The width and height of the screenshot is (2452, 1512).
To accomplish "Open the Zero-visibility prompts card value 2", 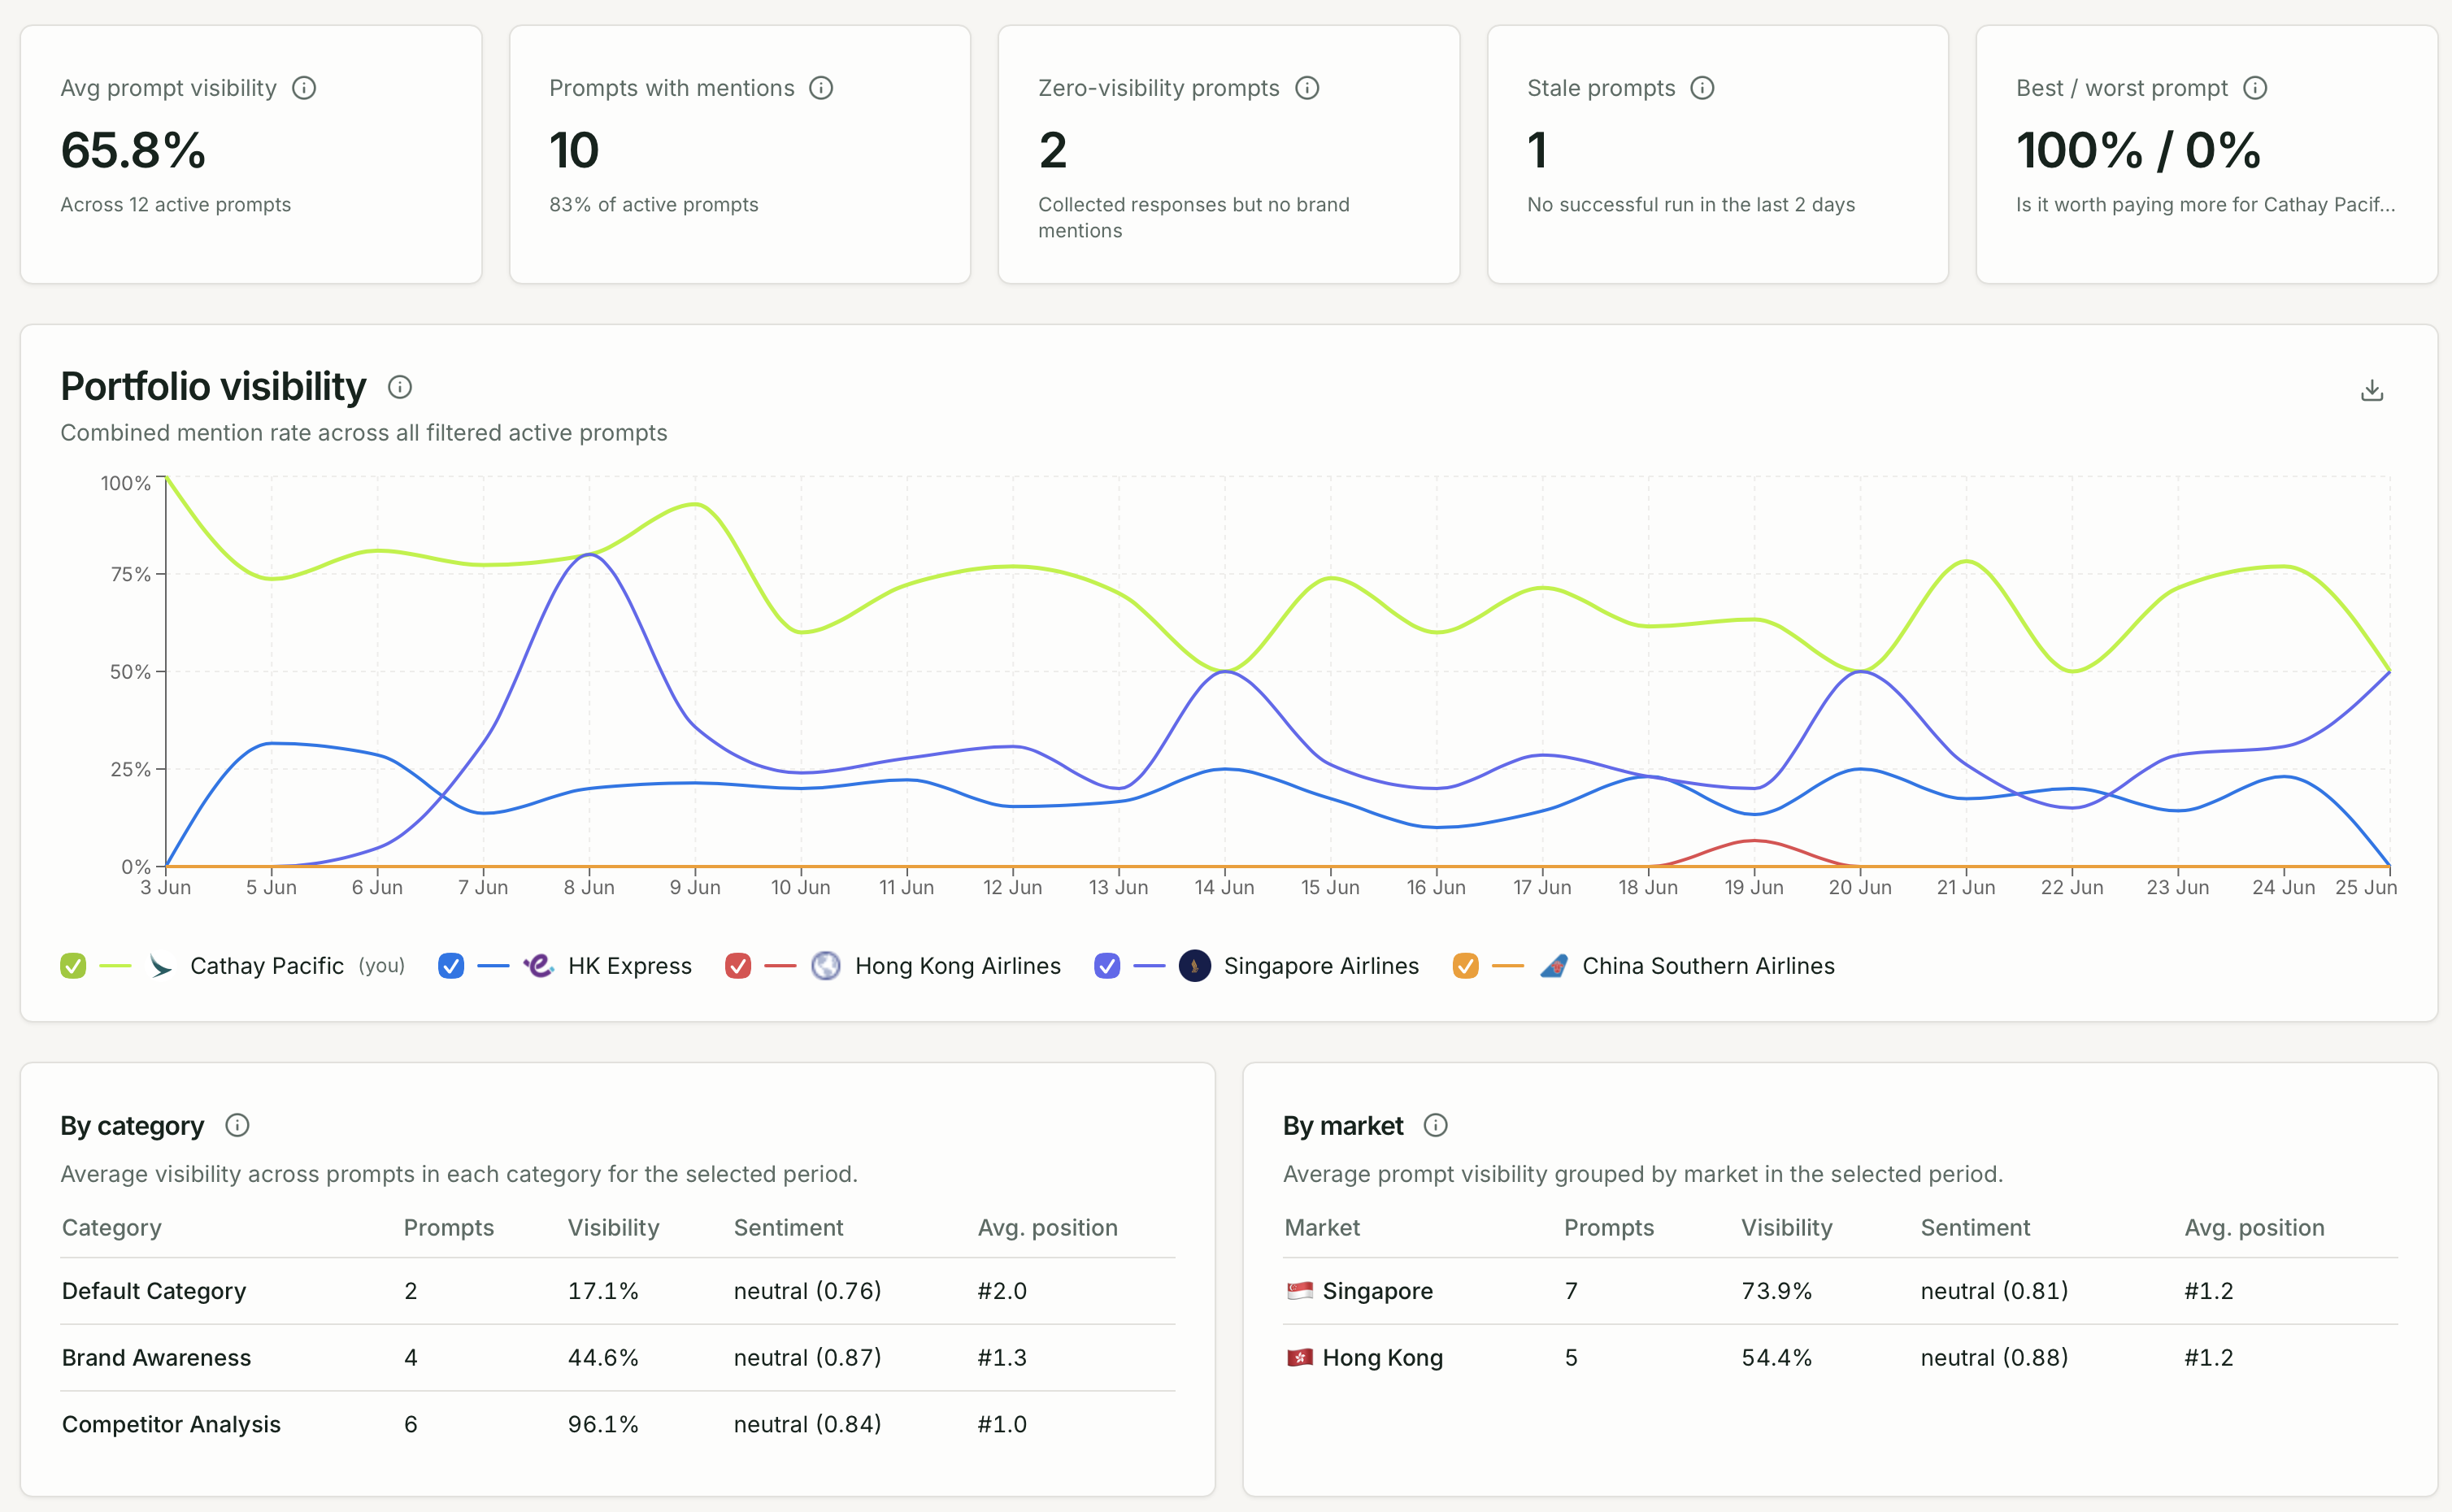I will [1229, 155].
